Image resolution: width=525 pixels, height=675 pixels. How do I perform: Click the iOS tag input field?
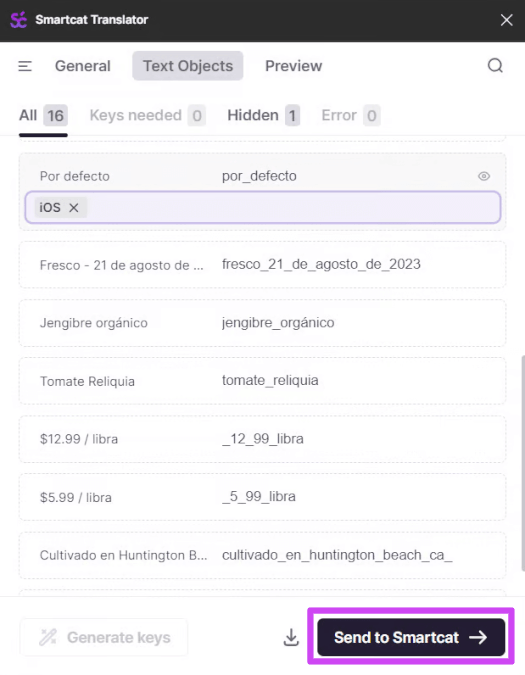click(262, 207)
